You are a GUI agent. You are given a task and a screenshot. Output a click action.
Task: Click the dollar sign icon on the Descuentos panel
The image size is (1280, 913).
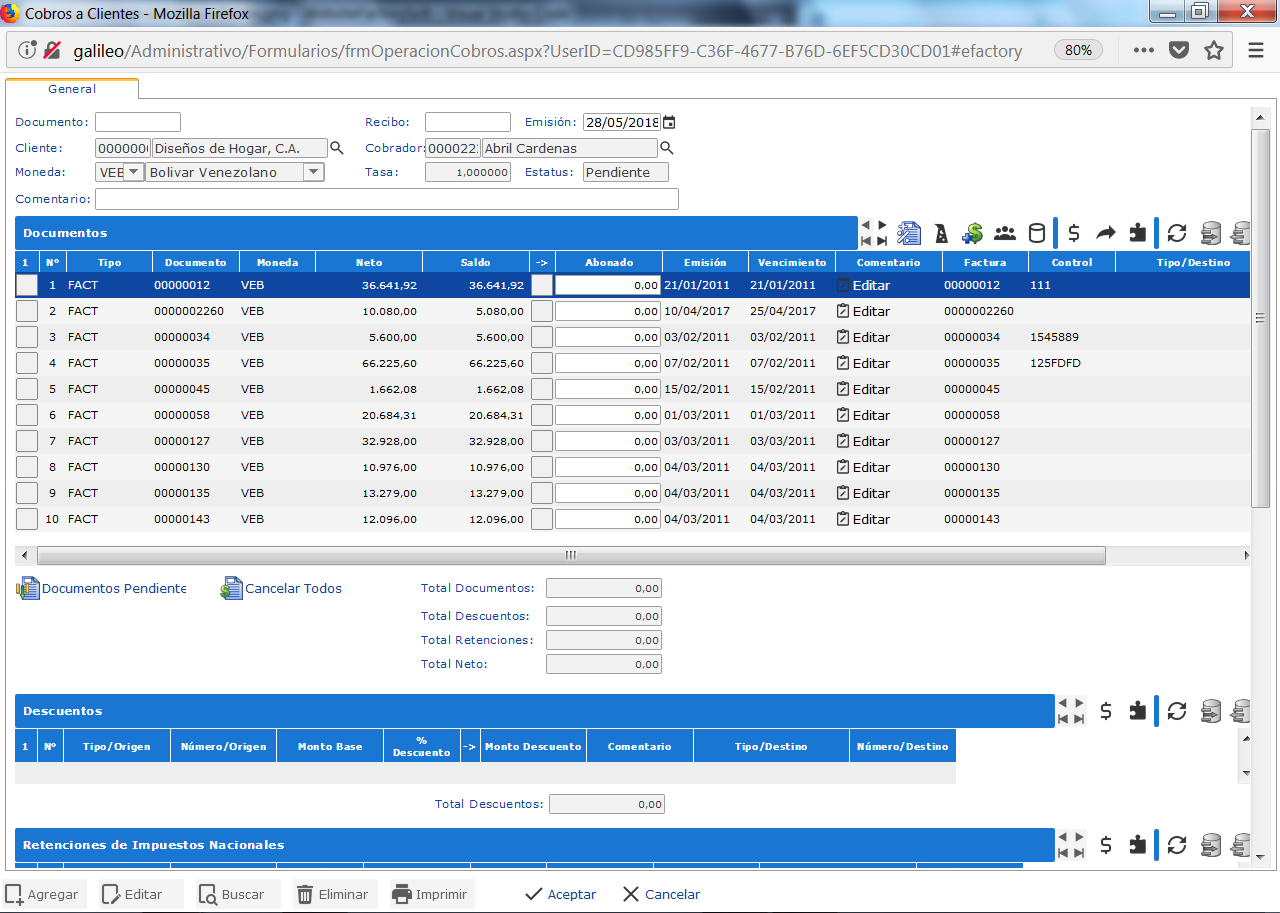click(x=1105, y=711)
